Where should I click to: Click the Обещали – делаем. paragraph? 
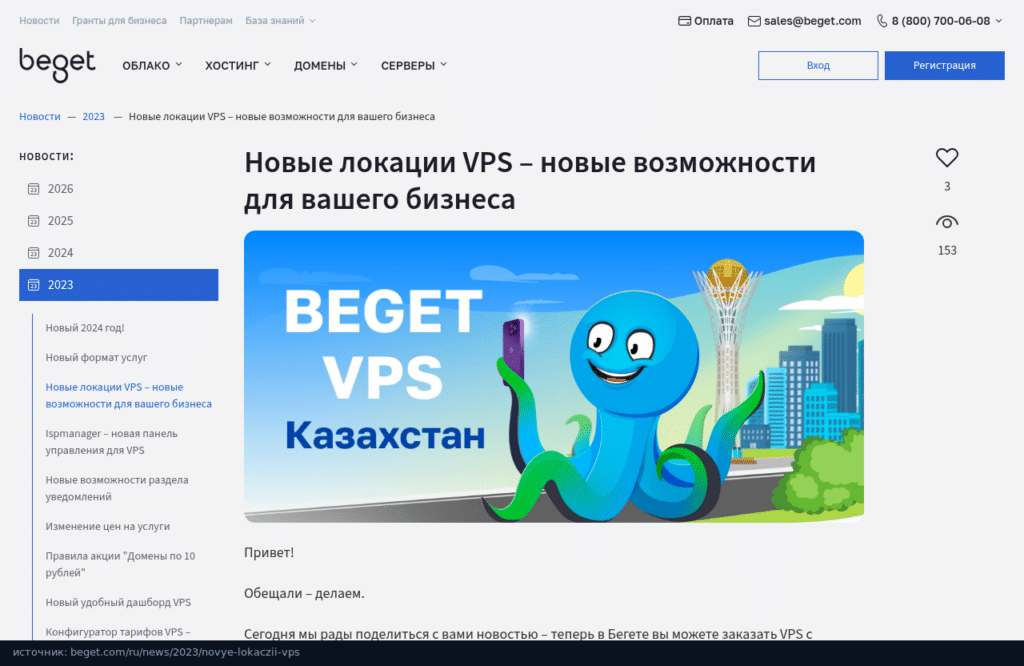(x=304, y=594)
